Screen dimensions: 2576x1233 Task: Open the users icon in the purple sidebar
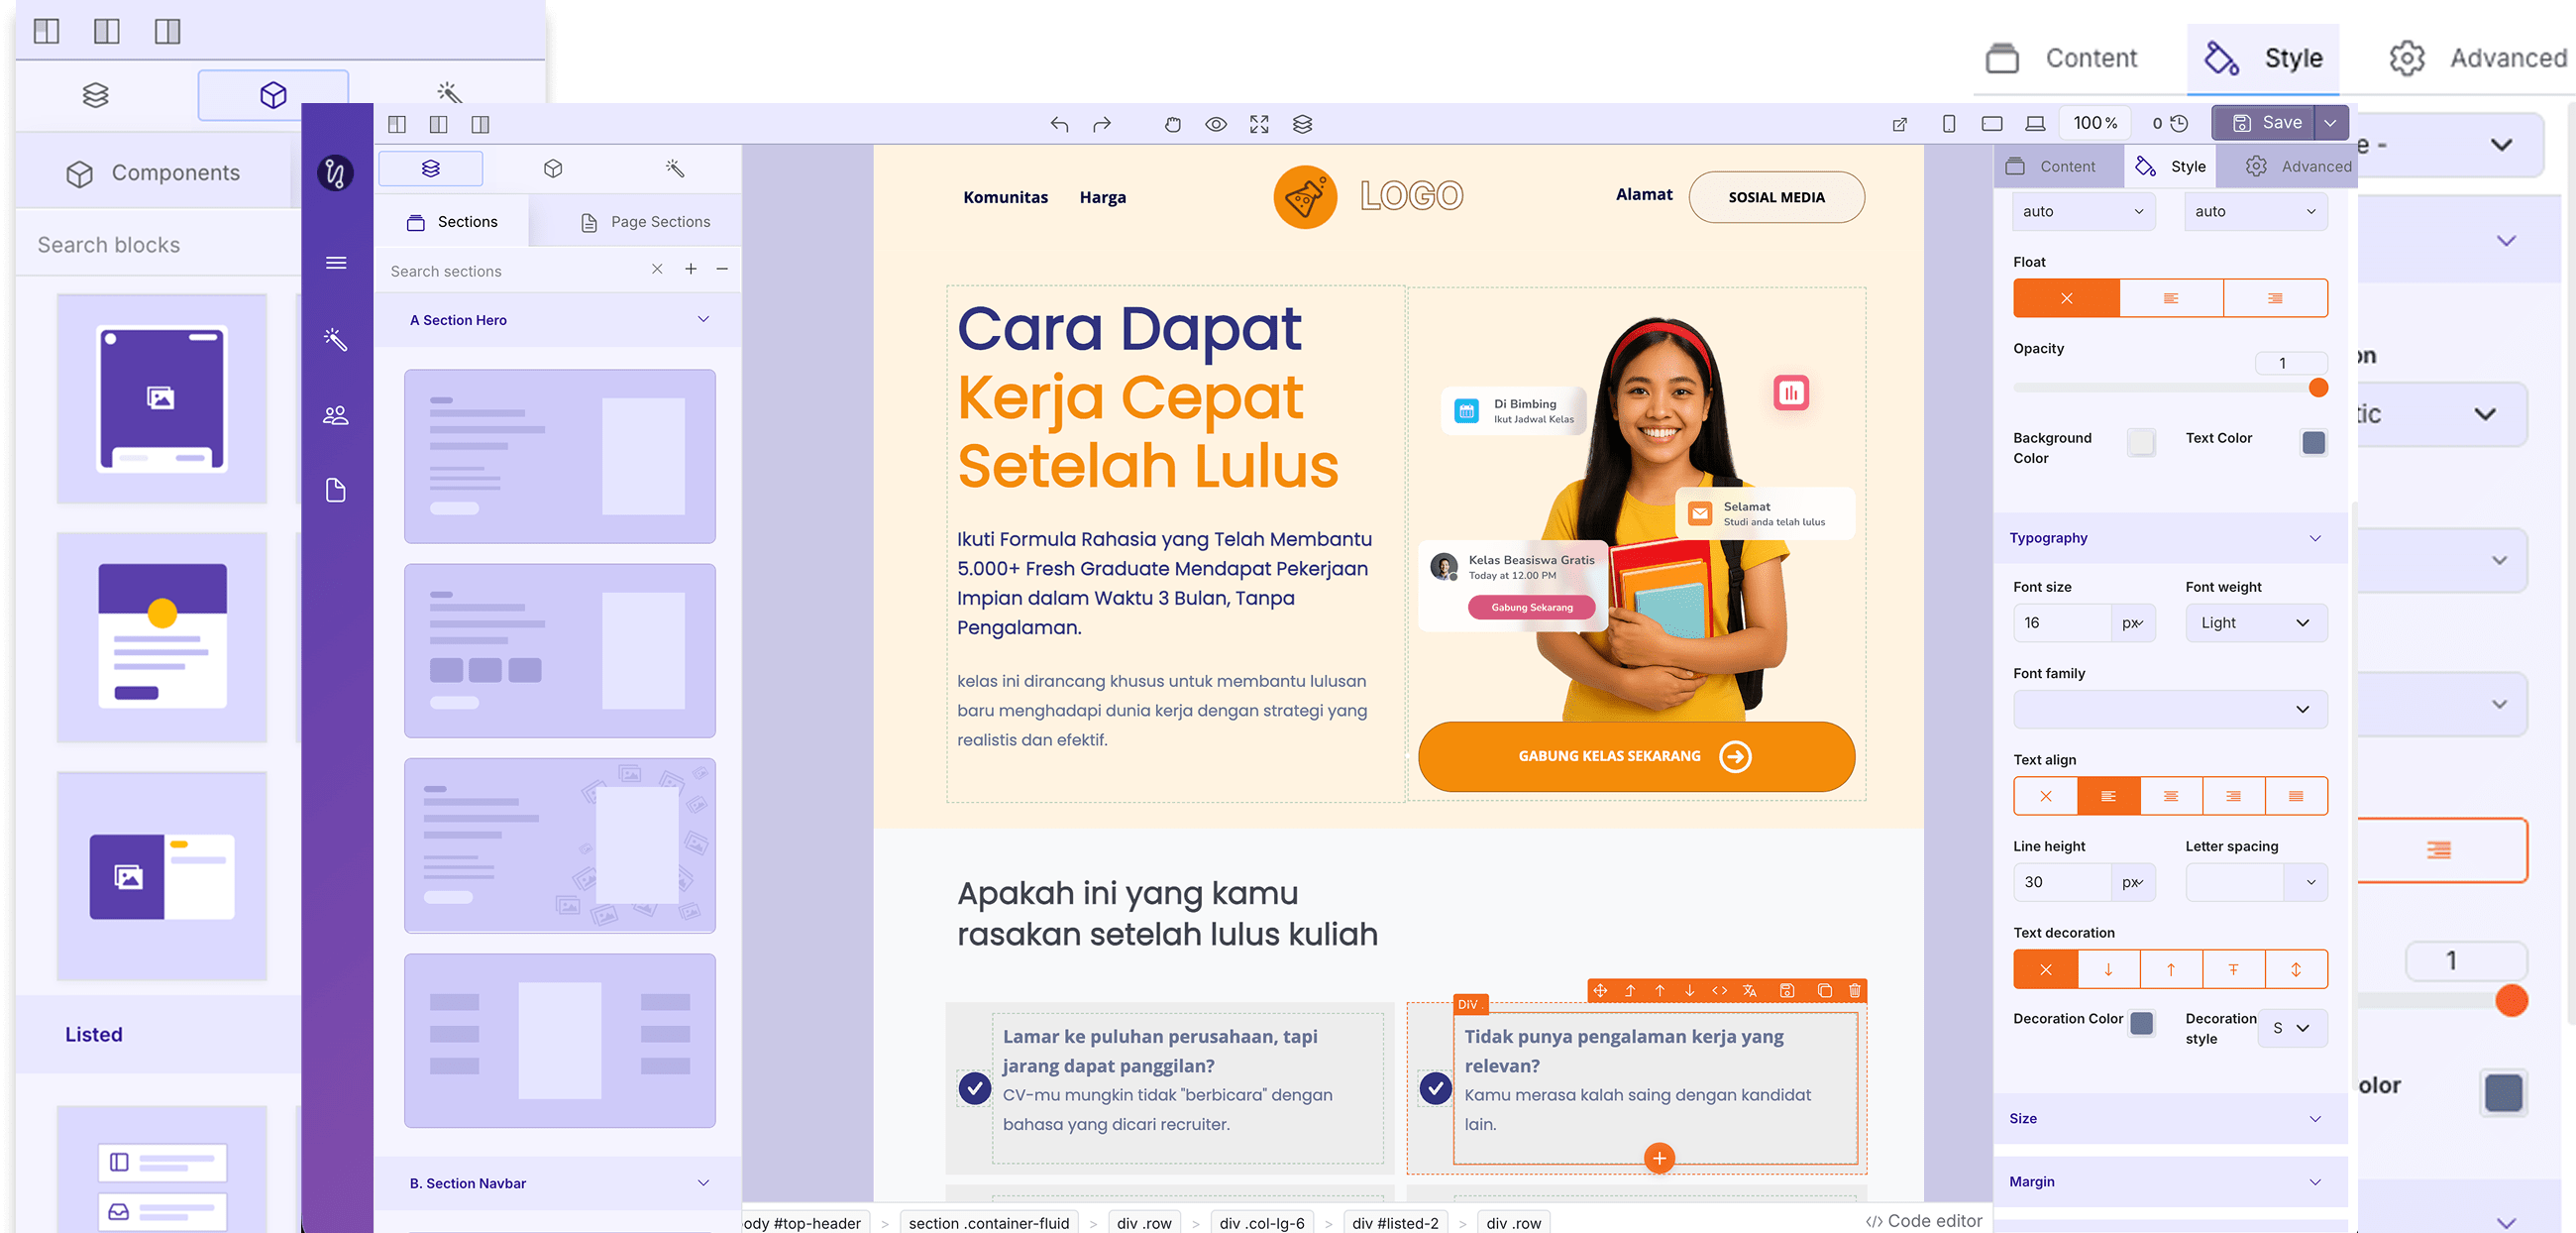(x=336, y=415)
